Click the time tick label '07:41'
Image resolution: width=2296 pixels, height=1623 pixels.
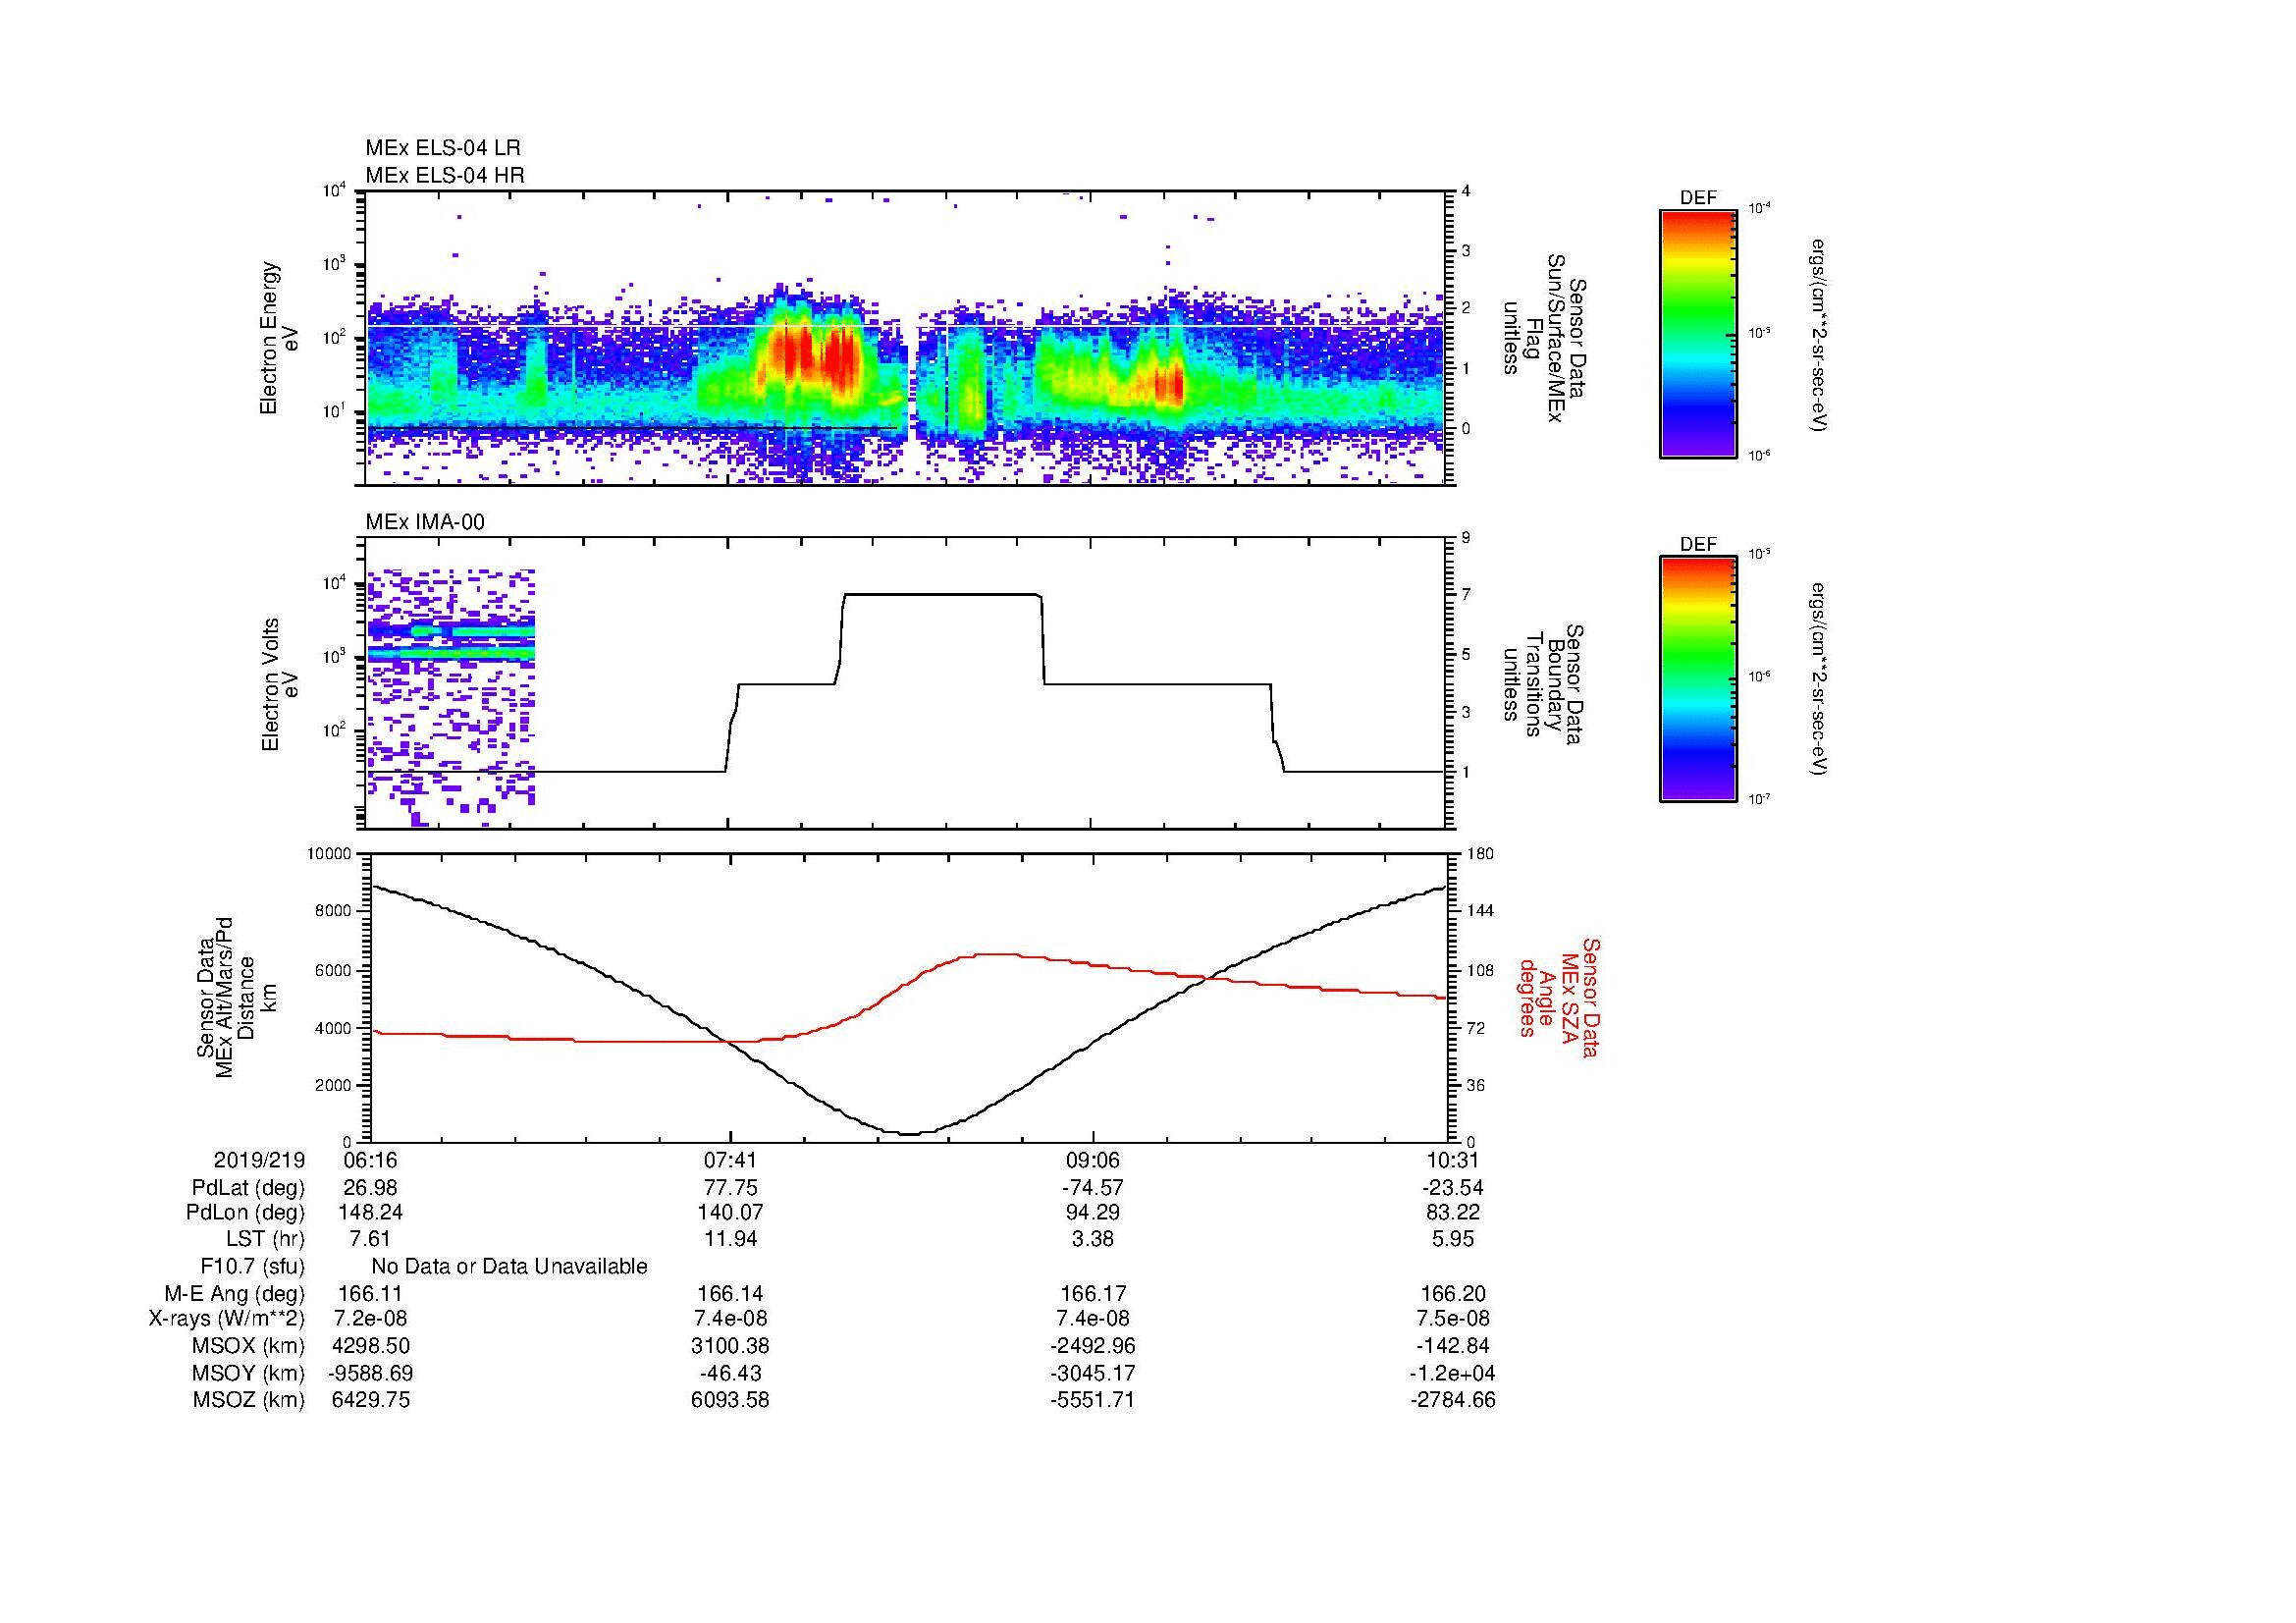pos(731,1160)
